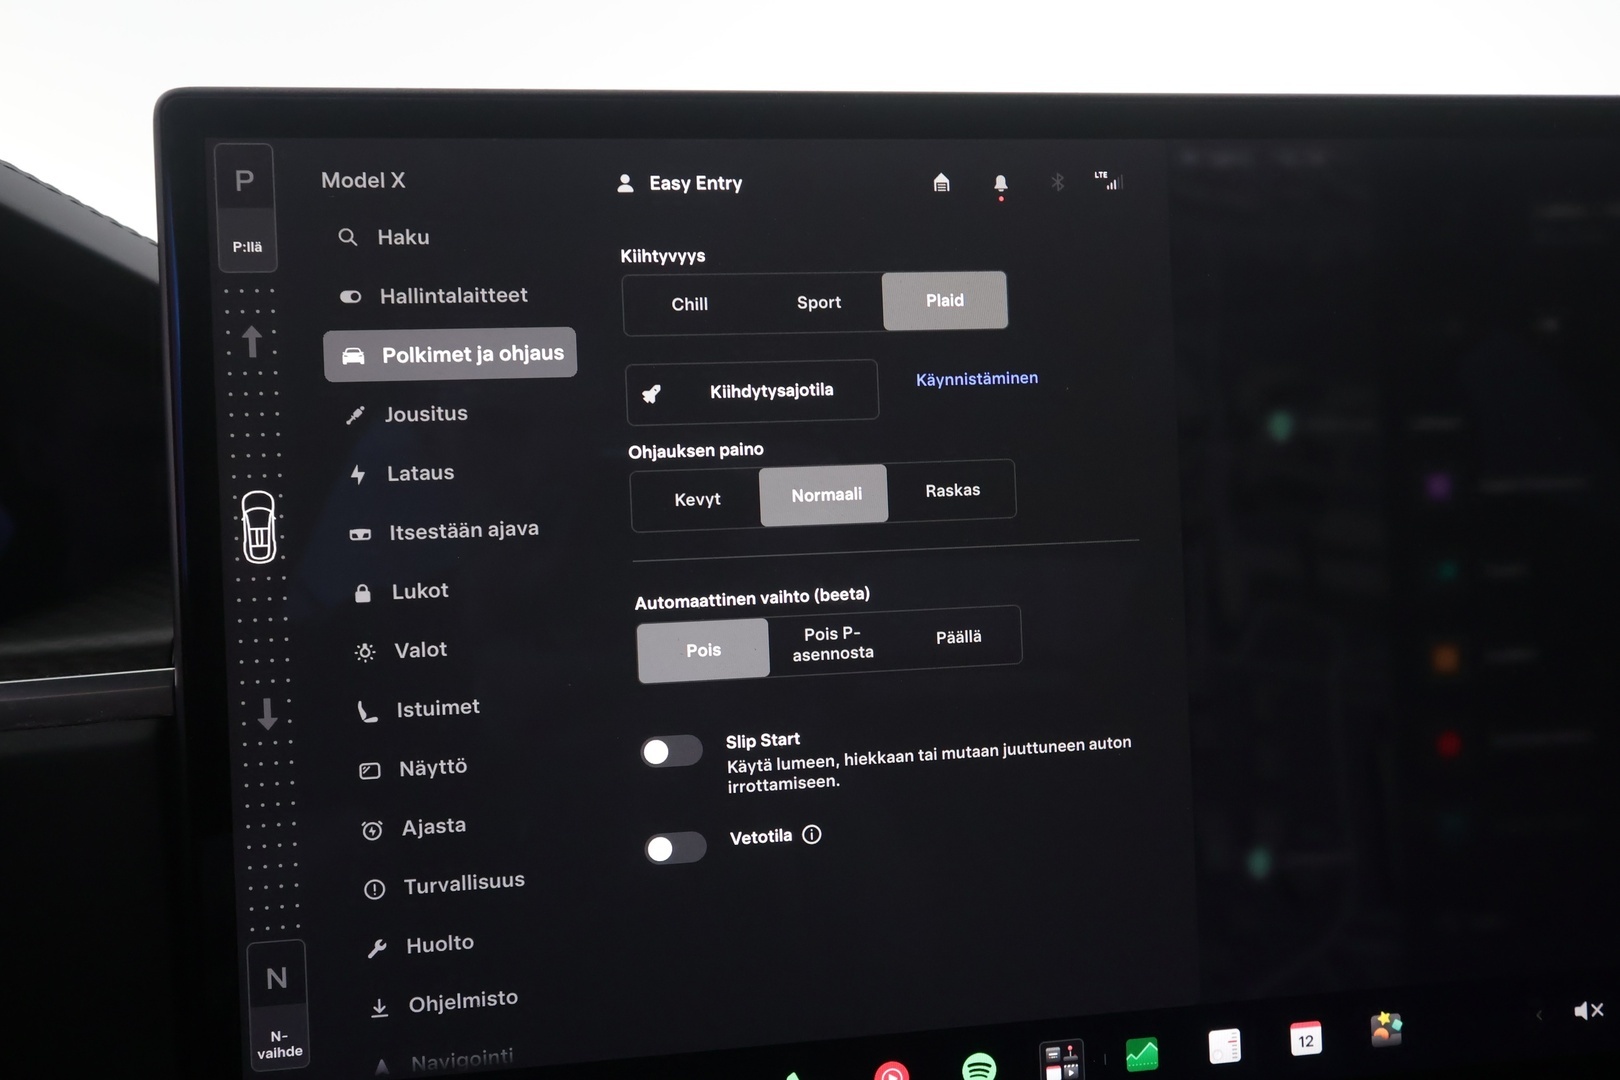1620x1080 pixels.
Task: Launch Spotify from the bottom dock
Action: tap(979, 1066)
